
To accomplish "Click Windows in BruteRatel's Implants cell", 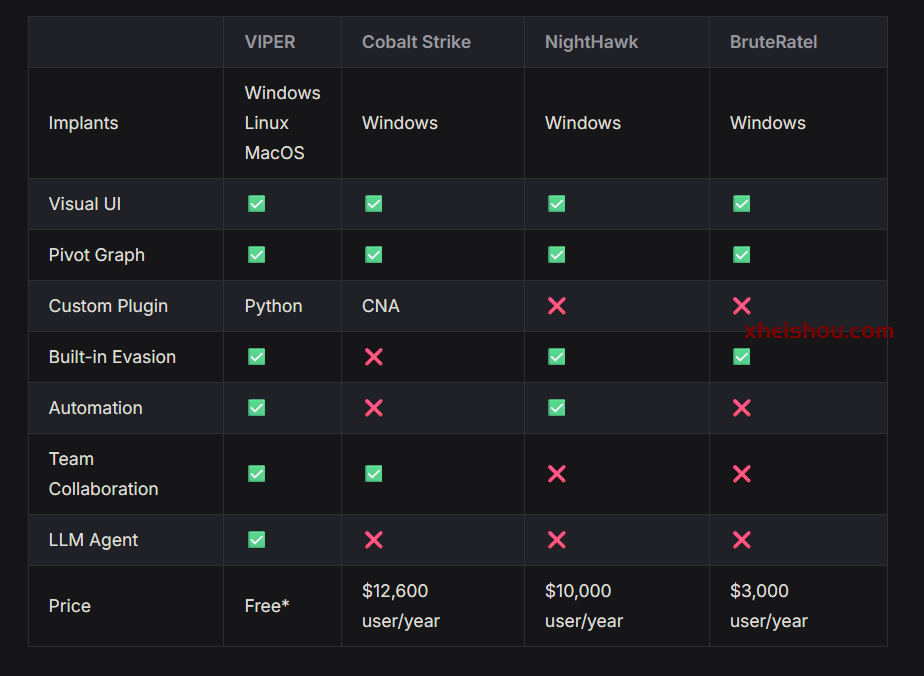I will tap(768, 123).
